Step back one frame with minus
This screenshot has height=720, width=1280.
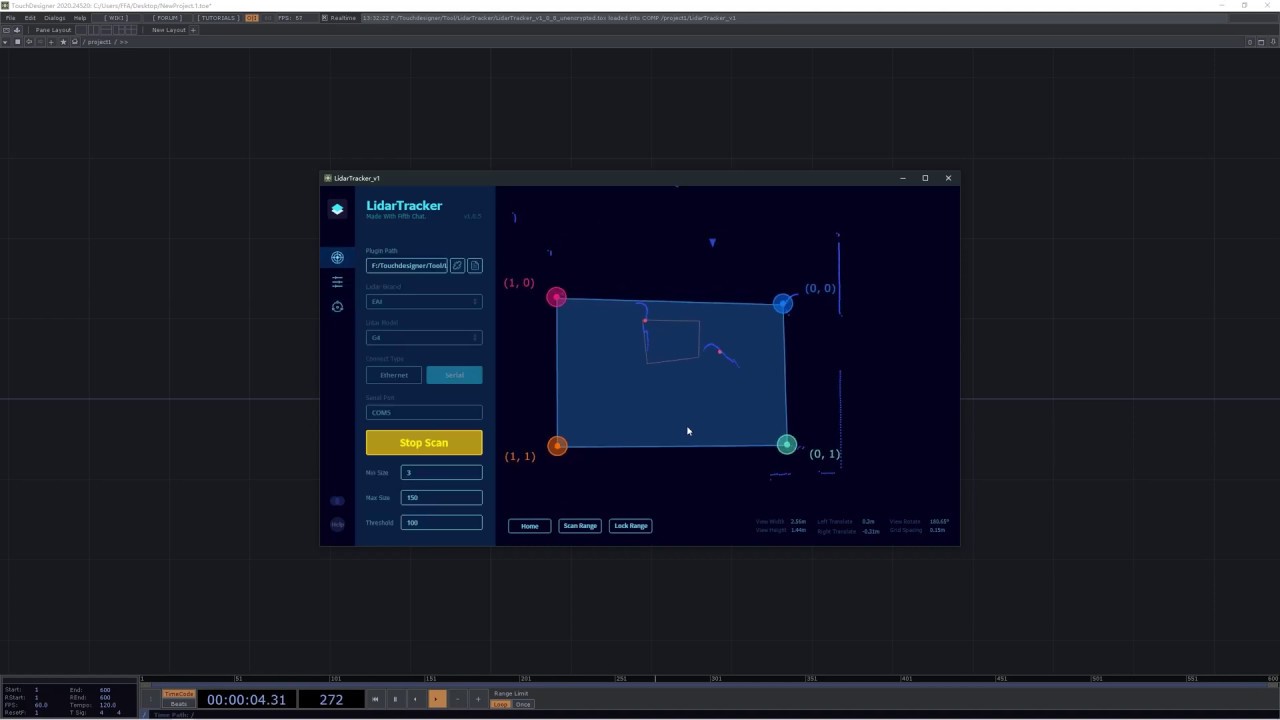[457, 699]
